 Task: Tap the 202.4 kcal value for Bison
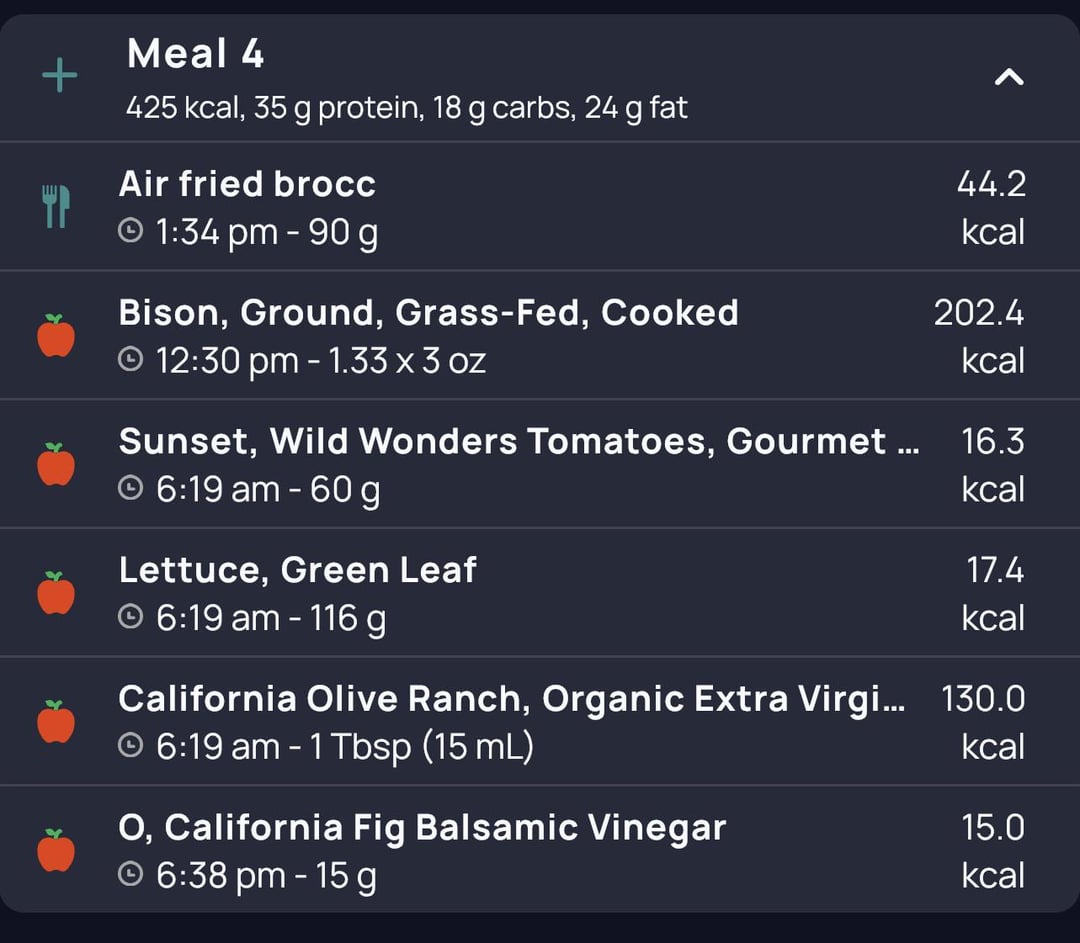[x=979, y=336]
